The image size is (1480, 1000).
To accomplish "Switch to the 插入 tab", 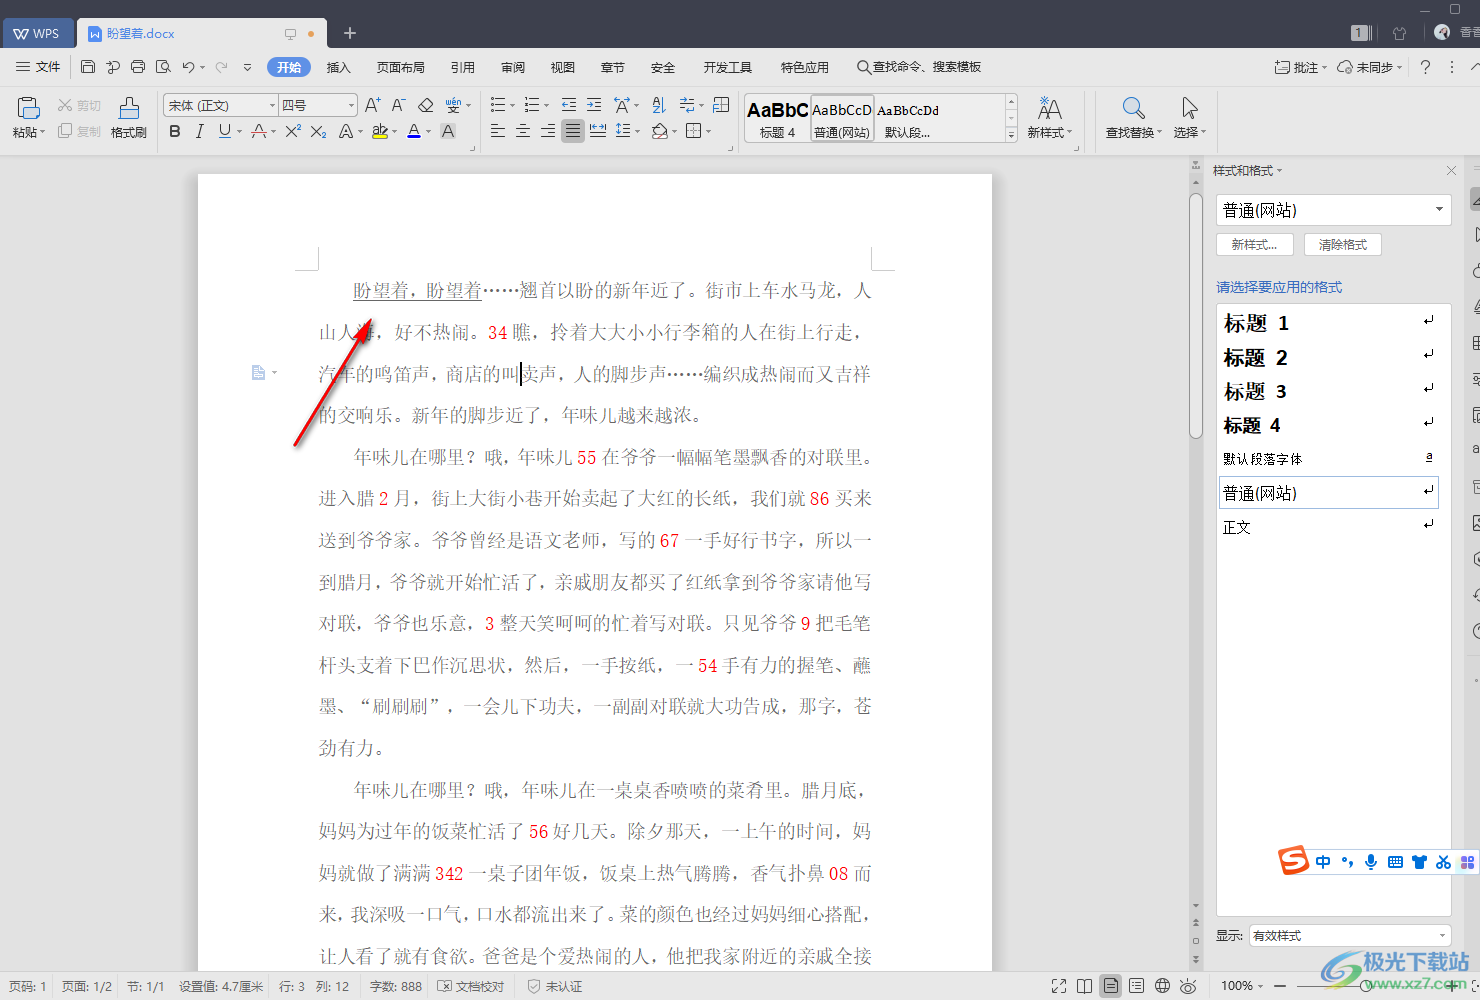I will (x=339, y=67).
